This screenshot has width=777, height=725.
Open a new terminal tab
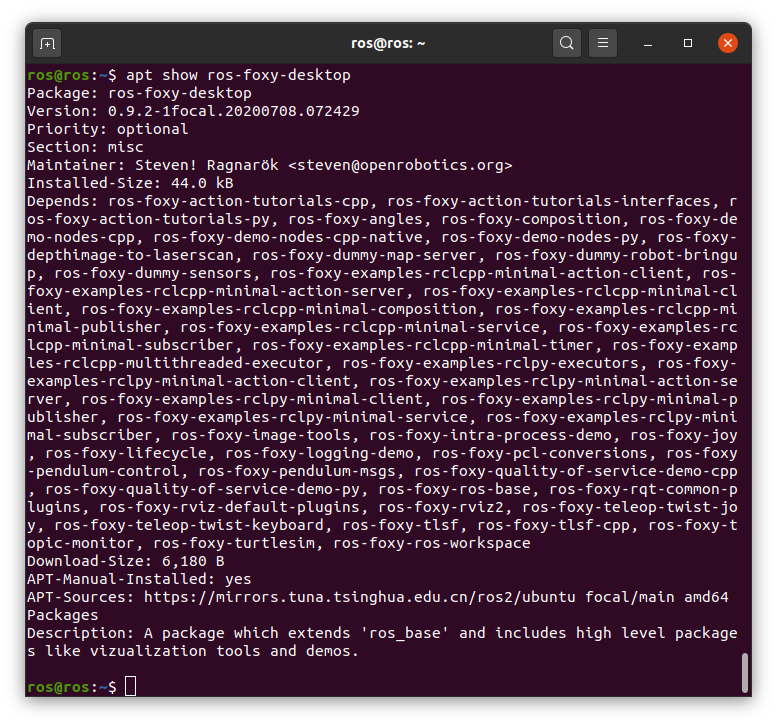[x=47, y=44]
